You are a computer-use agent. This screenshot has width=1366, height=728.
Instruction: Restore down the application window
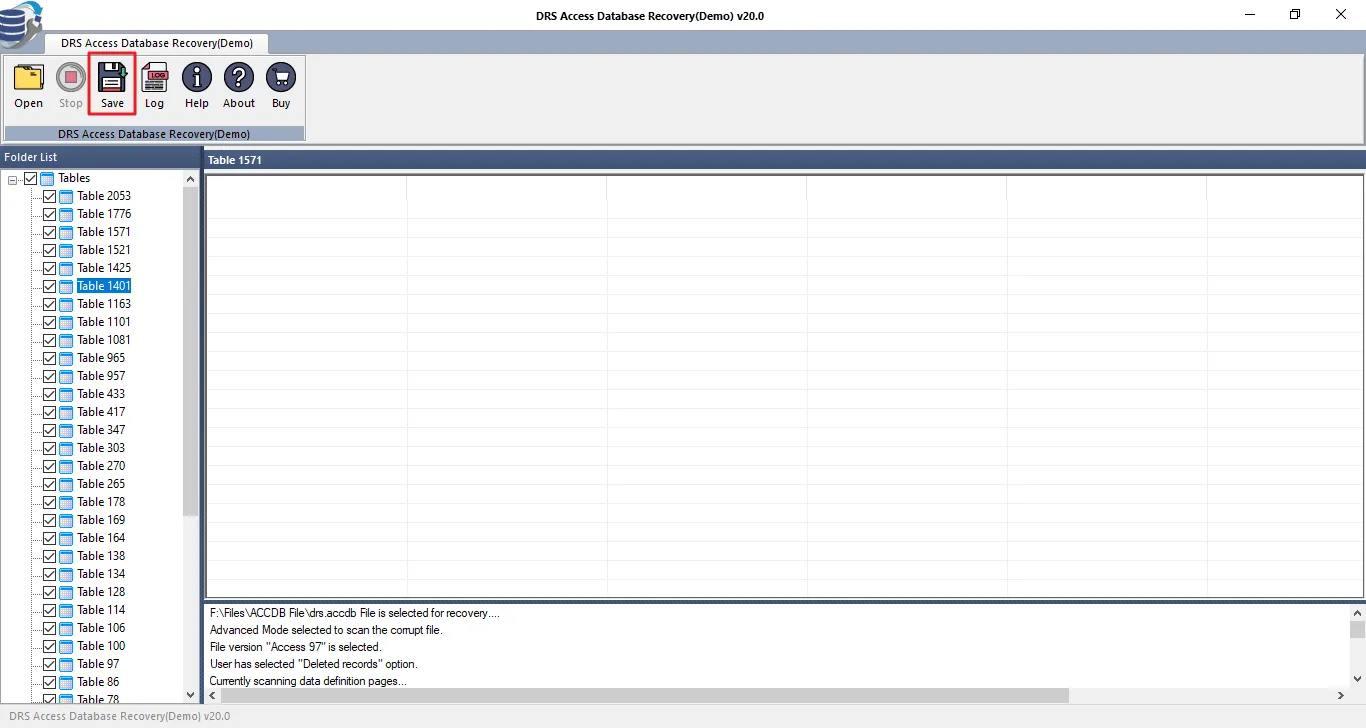1295,14
